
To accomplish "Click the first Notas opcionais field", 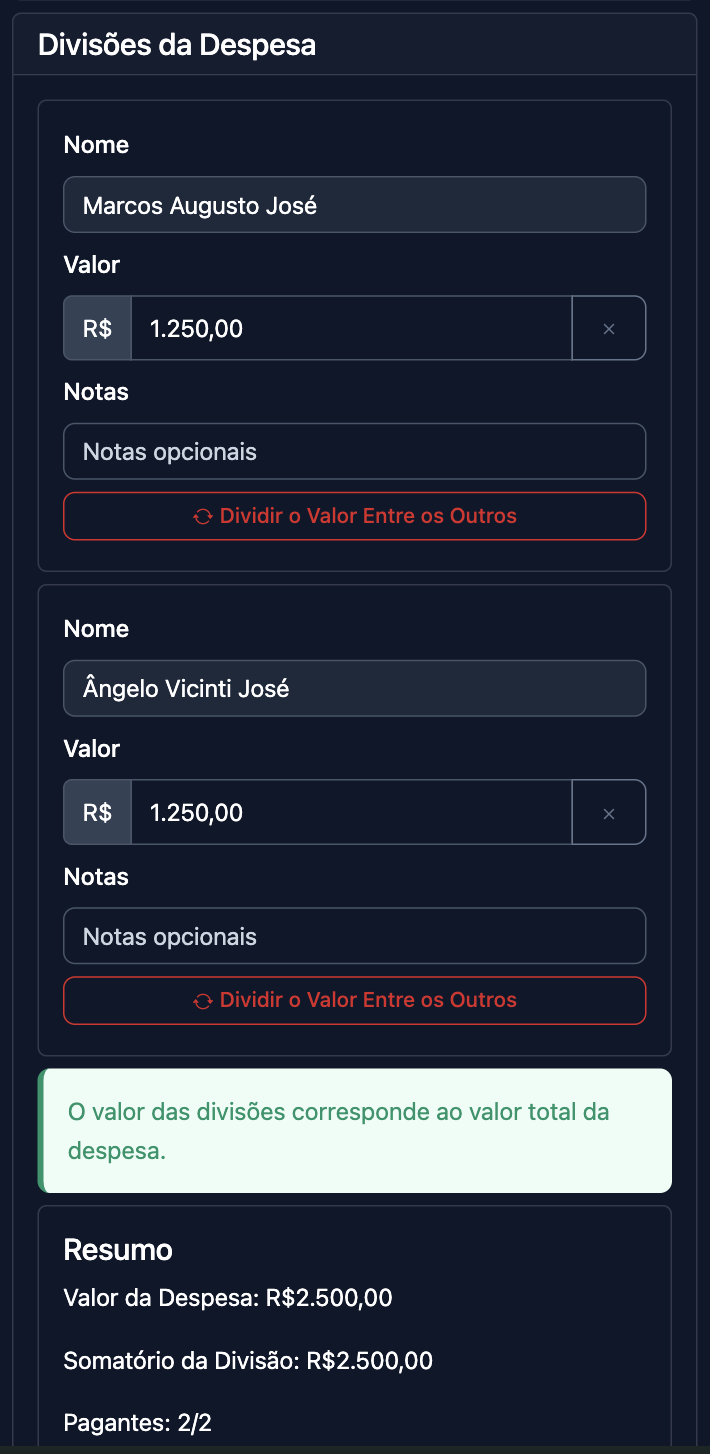I will [x=354, y=451].
